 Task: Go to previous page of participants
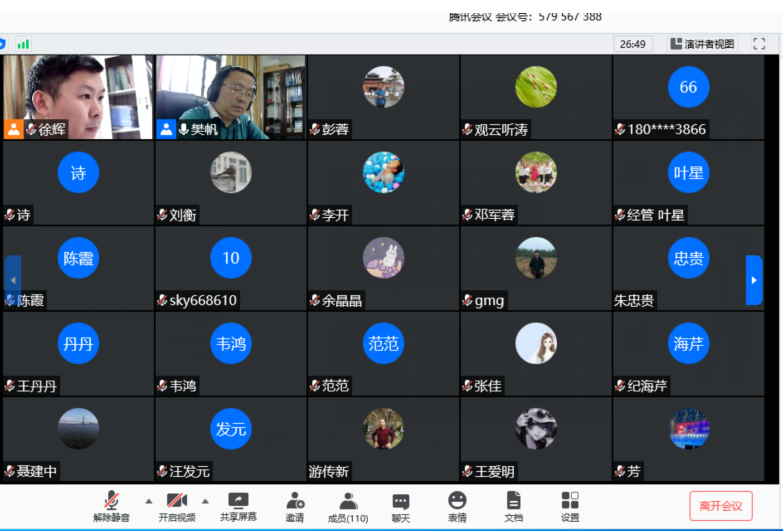(12, 280)
